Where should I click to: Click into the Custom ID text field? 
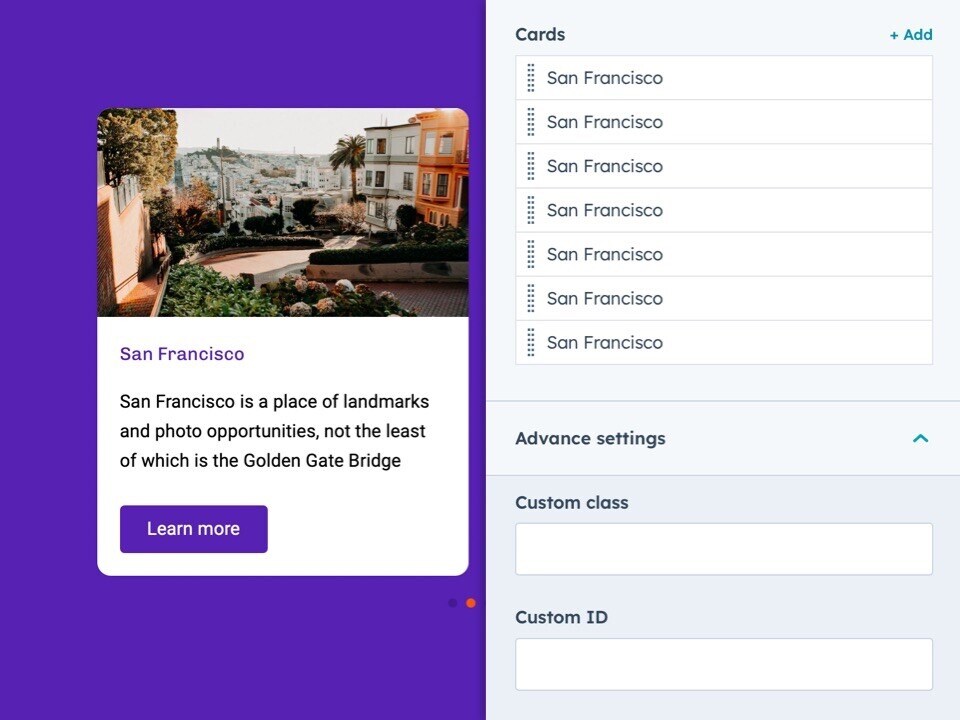[x=723, y=664]
